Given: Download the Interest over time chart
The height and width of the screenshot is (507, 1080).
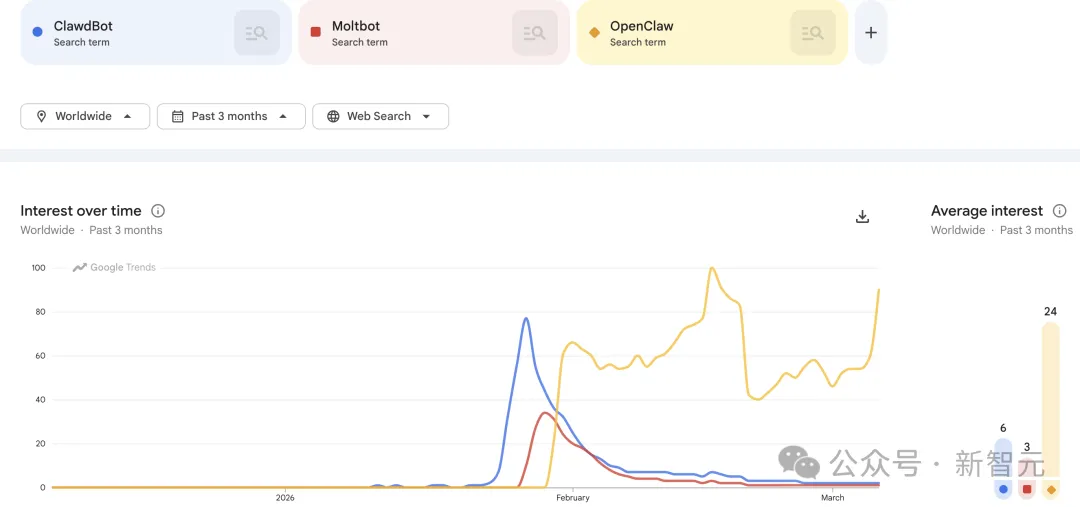Looking at the screenshot, I should point(862,216).
